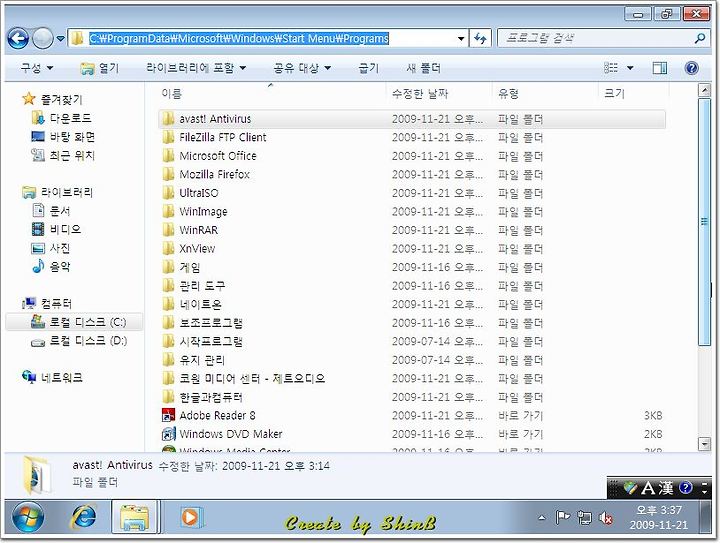
Task: Select the FileZilla FTP Client folder icon
Action: coord(168,137)
